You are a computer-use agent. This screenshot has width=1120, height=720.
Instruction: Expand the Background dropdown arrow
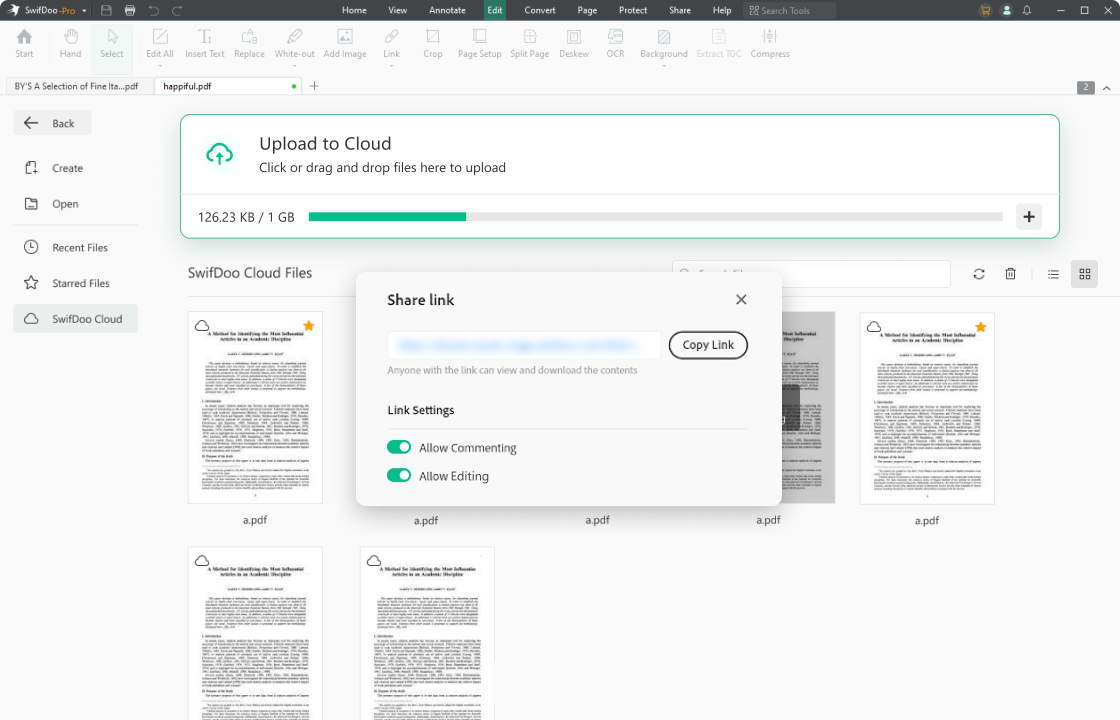[664, 66]
